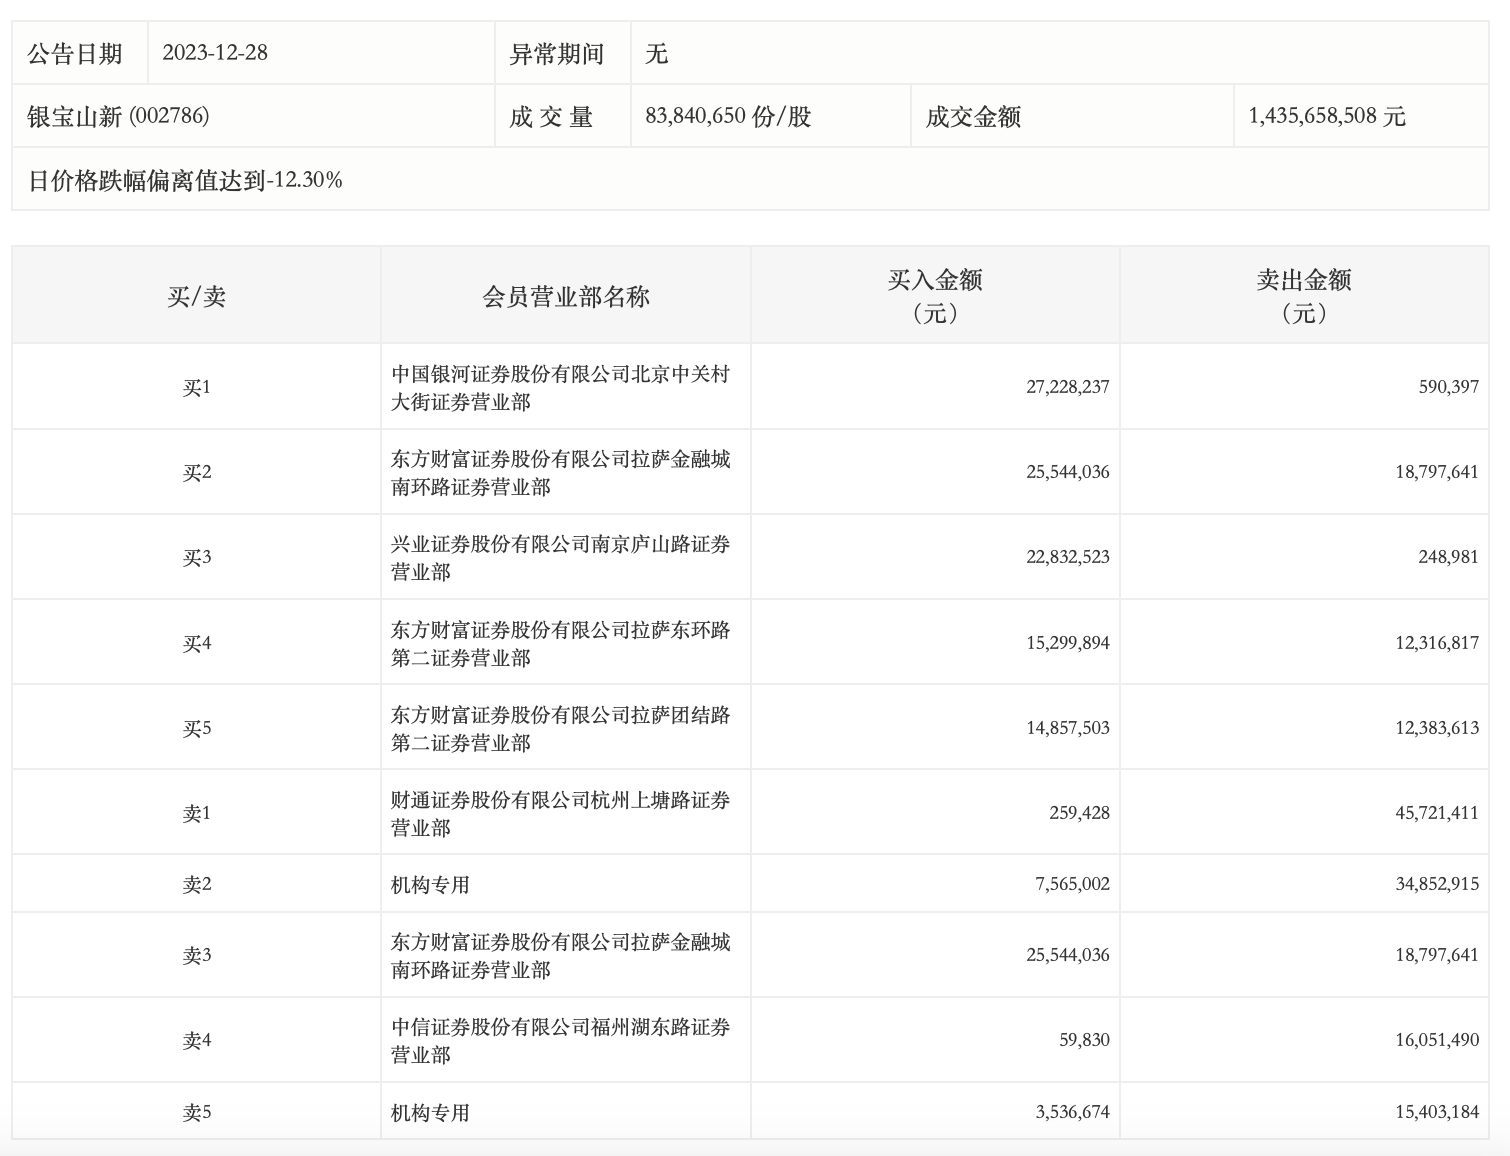Viewport: 1510px width, 1156px height.
Task: Select sell amount 590,397
Action: click(x=1449, y=387)
